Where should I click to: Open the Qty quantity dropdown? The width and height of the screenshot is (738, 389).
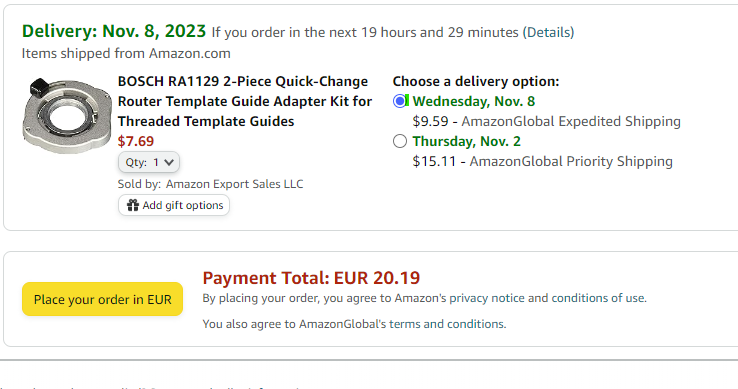(x=149, y=162)
